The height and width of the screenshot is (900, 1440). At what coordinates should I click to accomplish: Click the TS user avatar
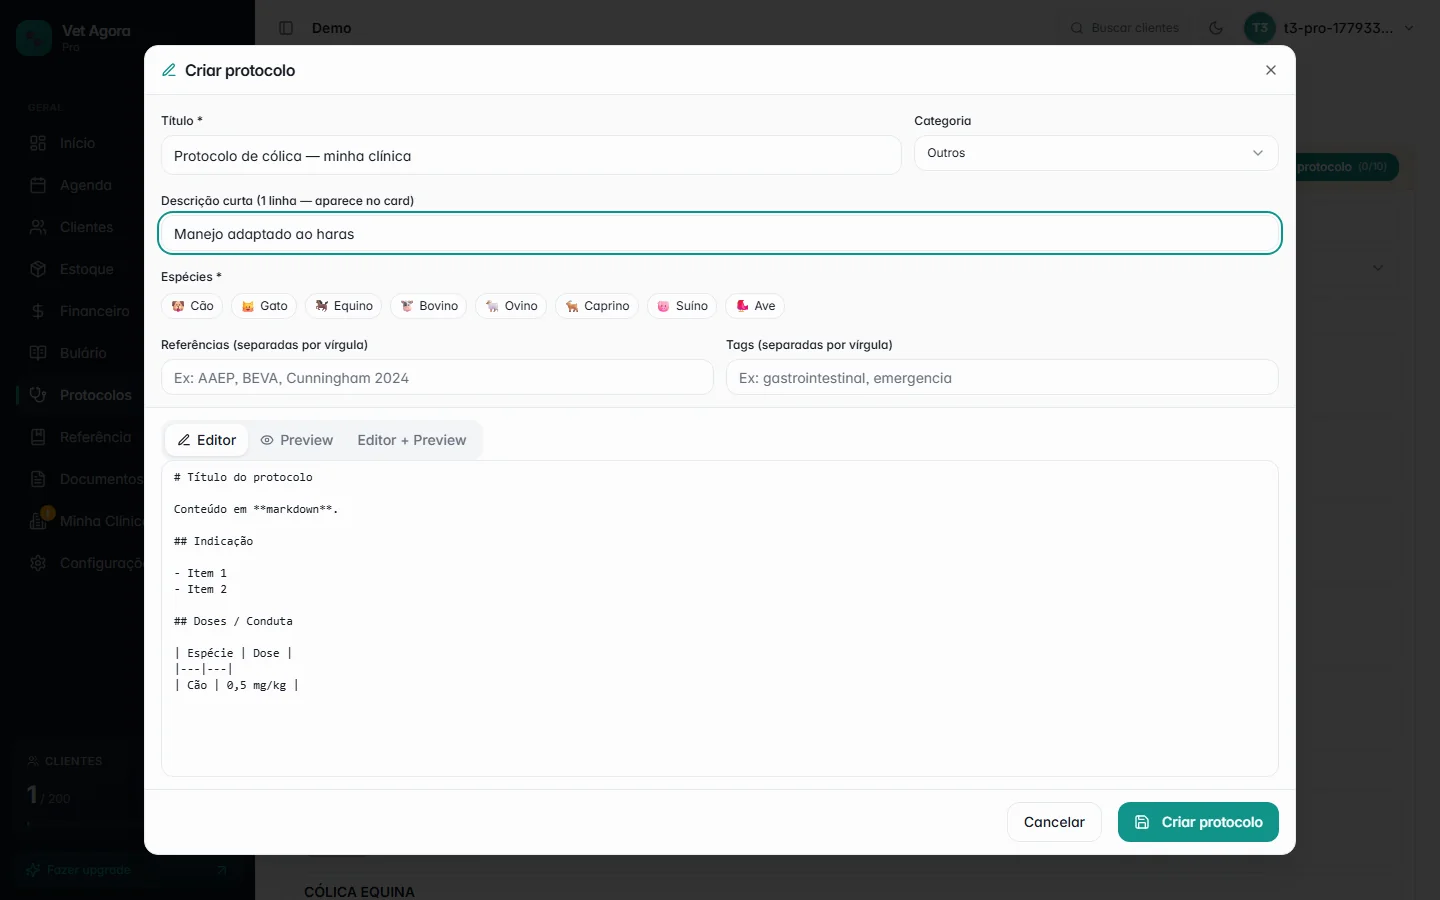pos(1260,28)
